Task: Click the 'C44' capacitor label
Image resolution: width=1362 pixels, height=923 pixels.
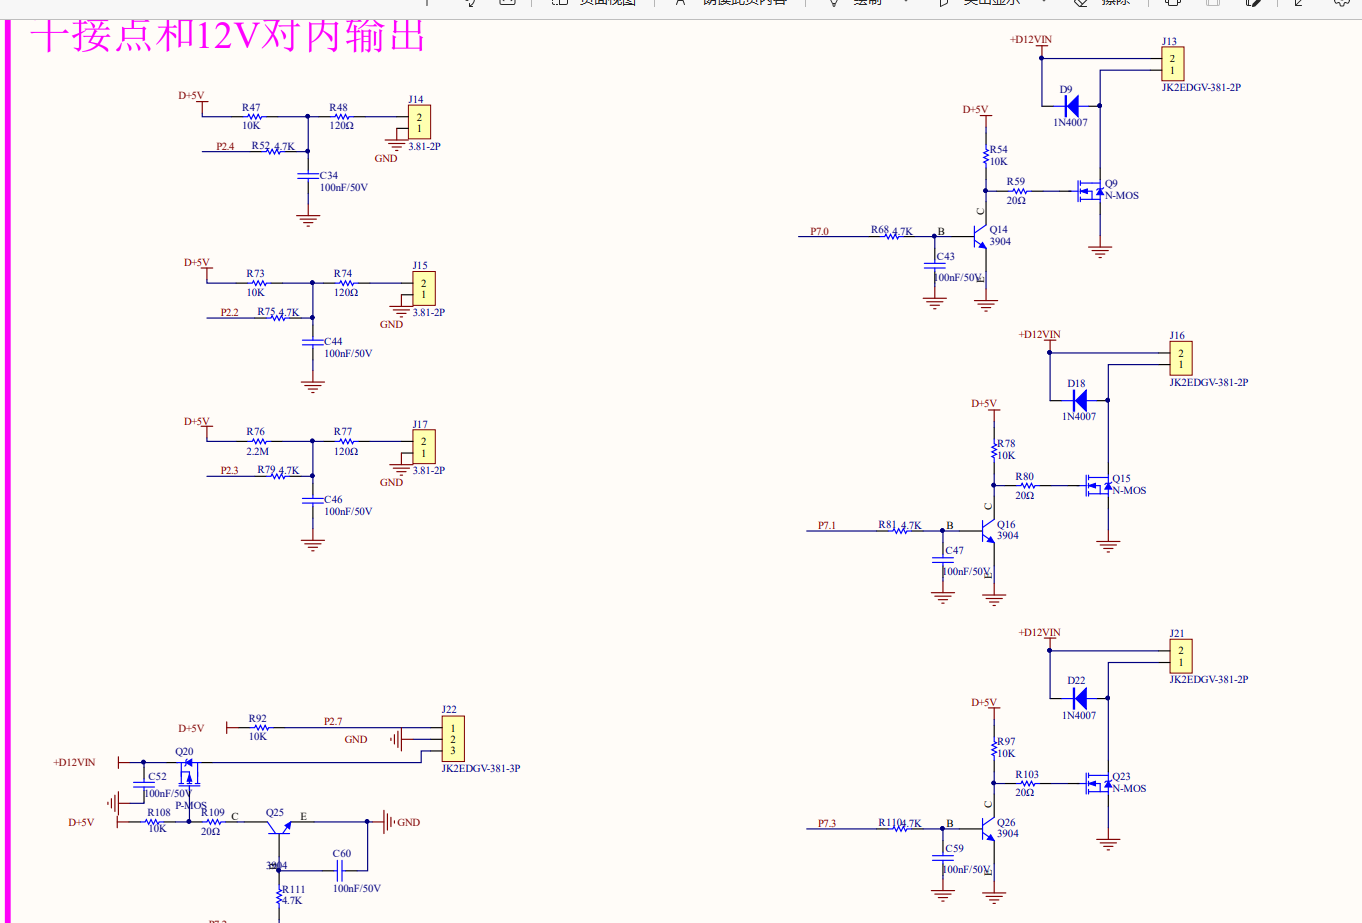Action: coord(333,341)
